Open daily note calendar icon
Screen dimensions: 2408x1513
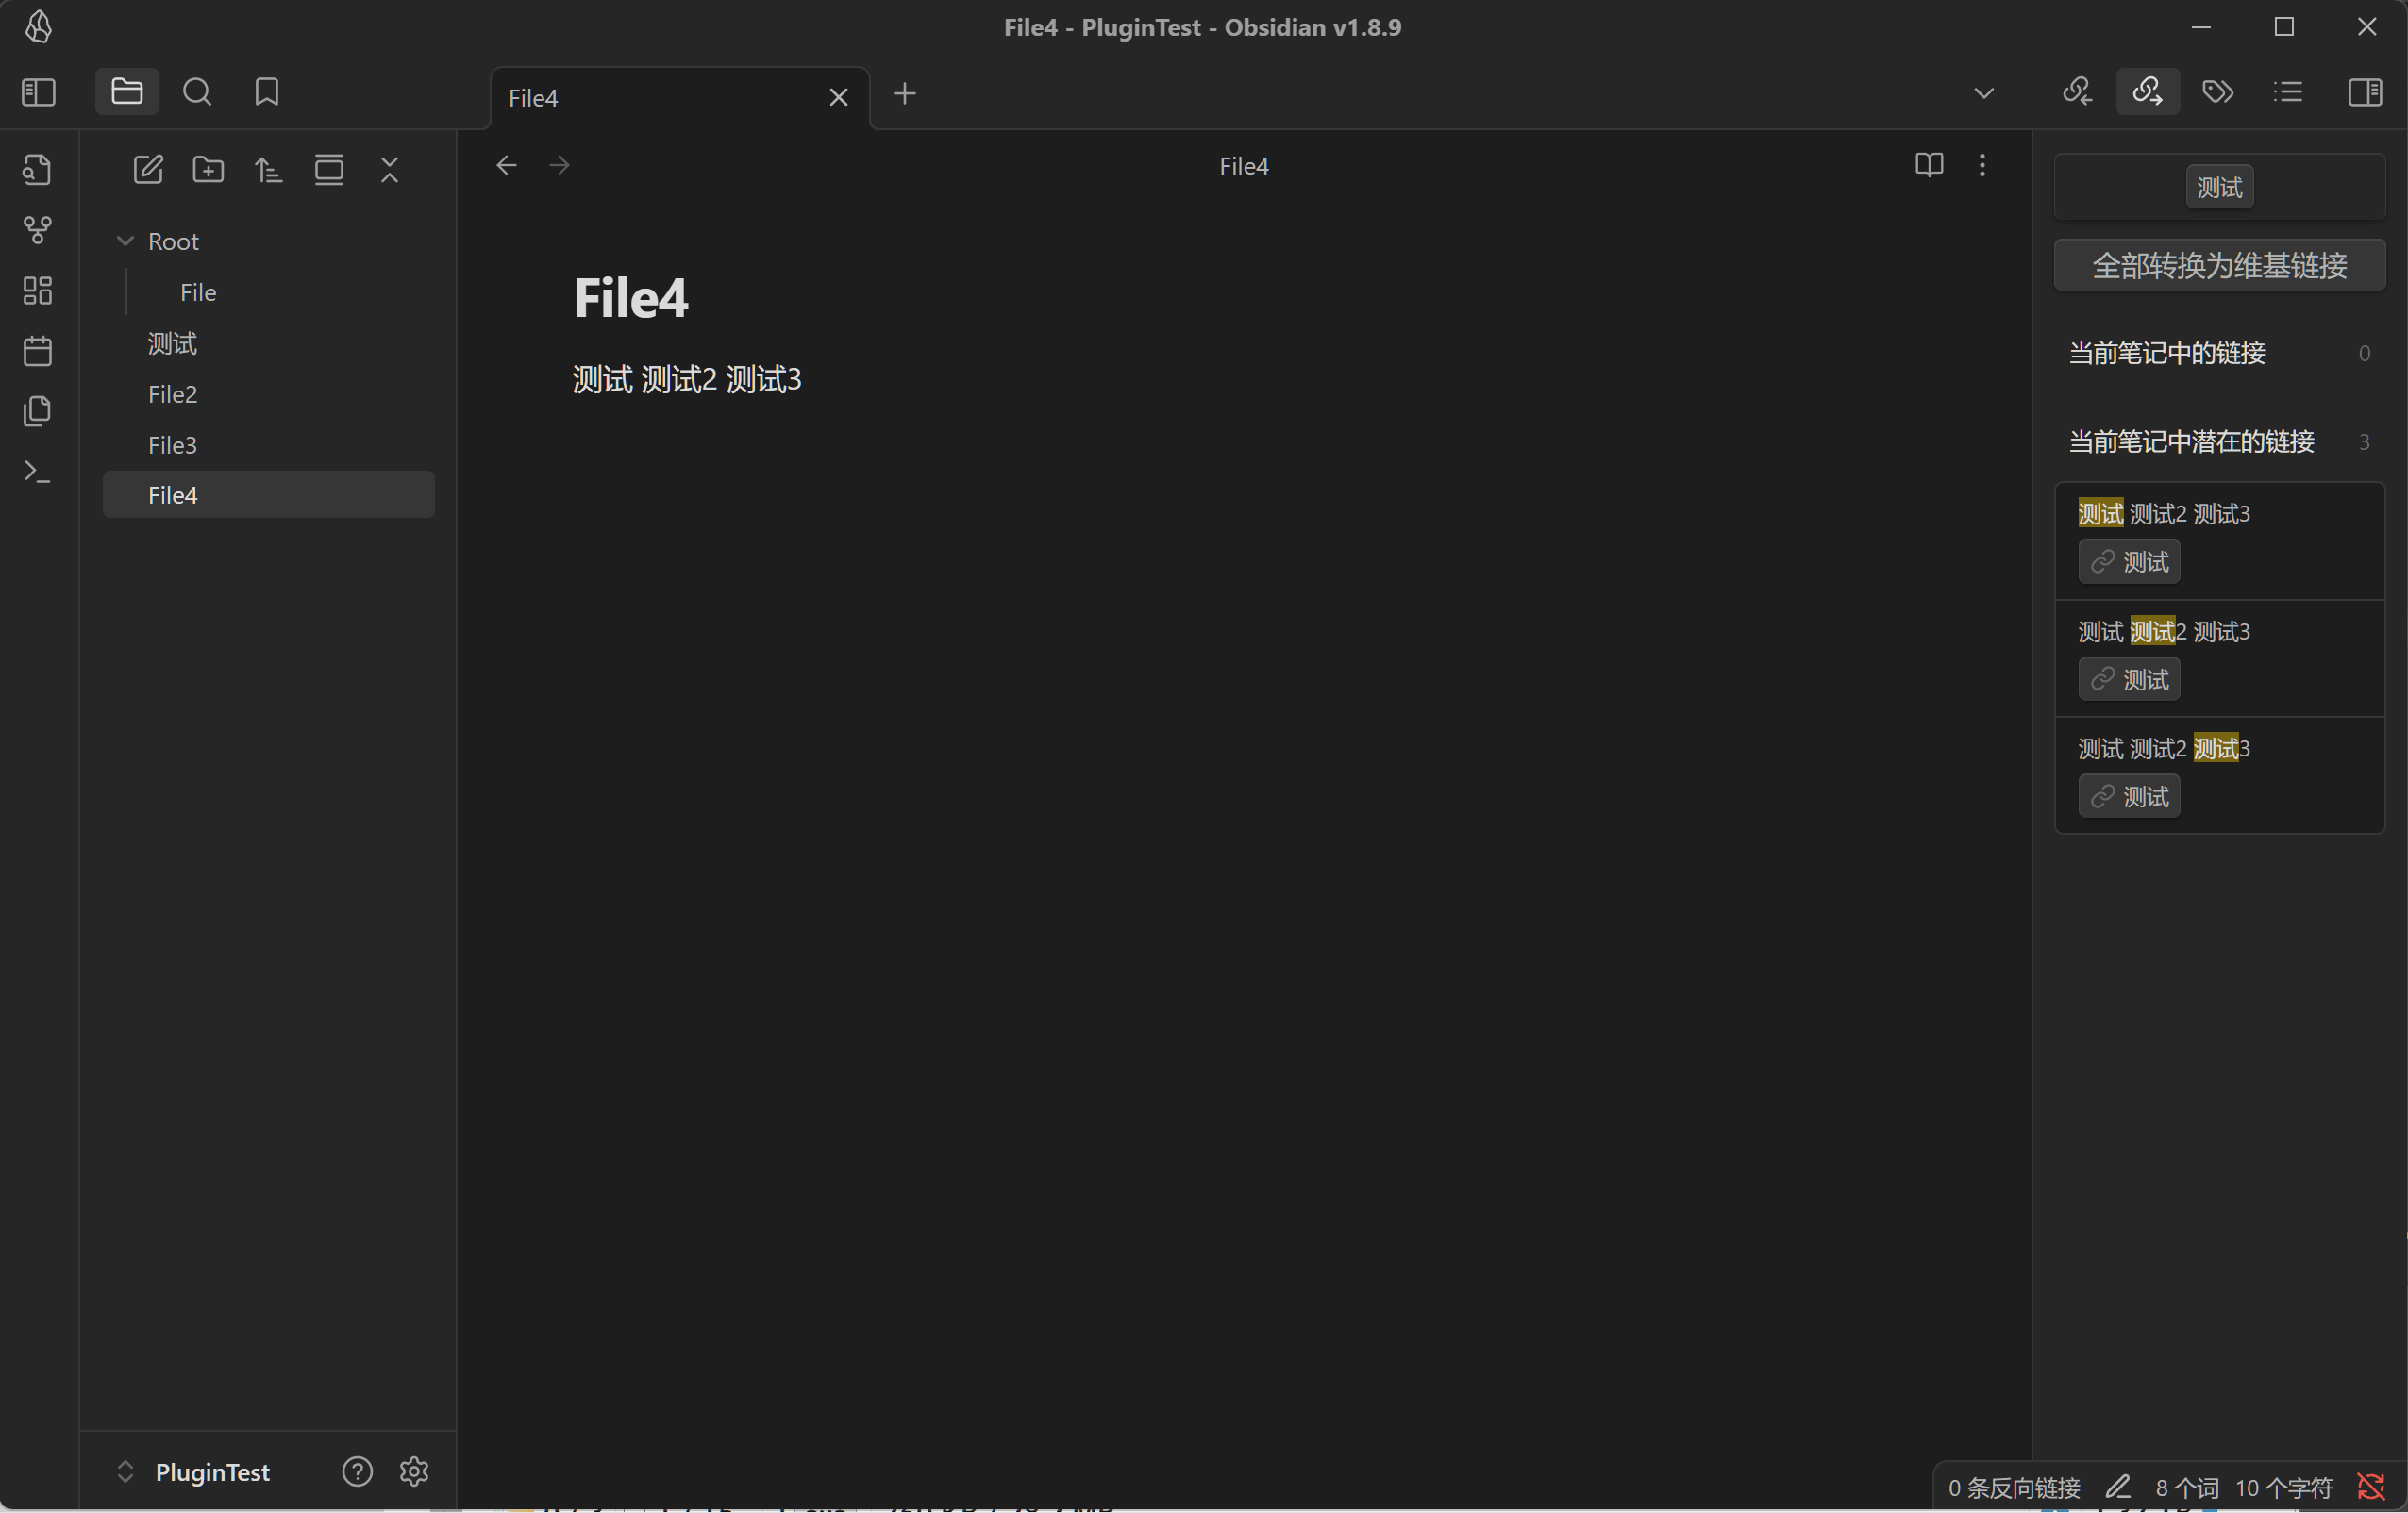[x=38, y=351]
